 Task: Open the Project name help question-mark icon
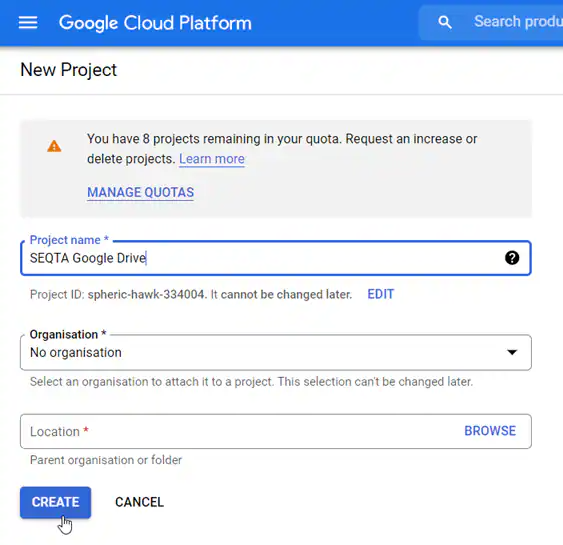coord(512,258)
